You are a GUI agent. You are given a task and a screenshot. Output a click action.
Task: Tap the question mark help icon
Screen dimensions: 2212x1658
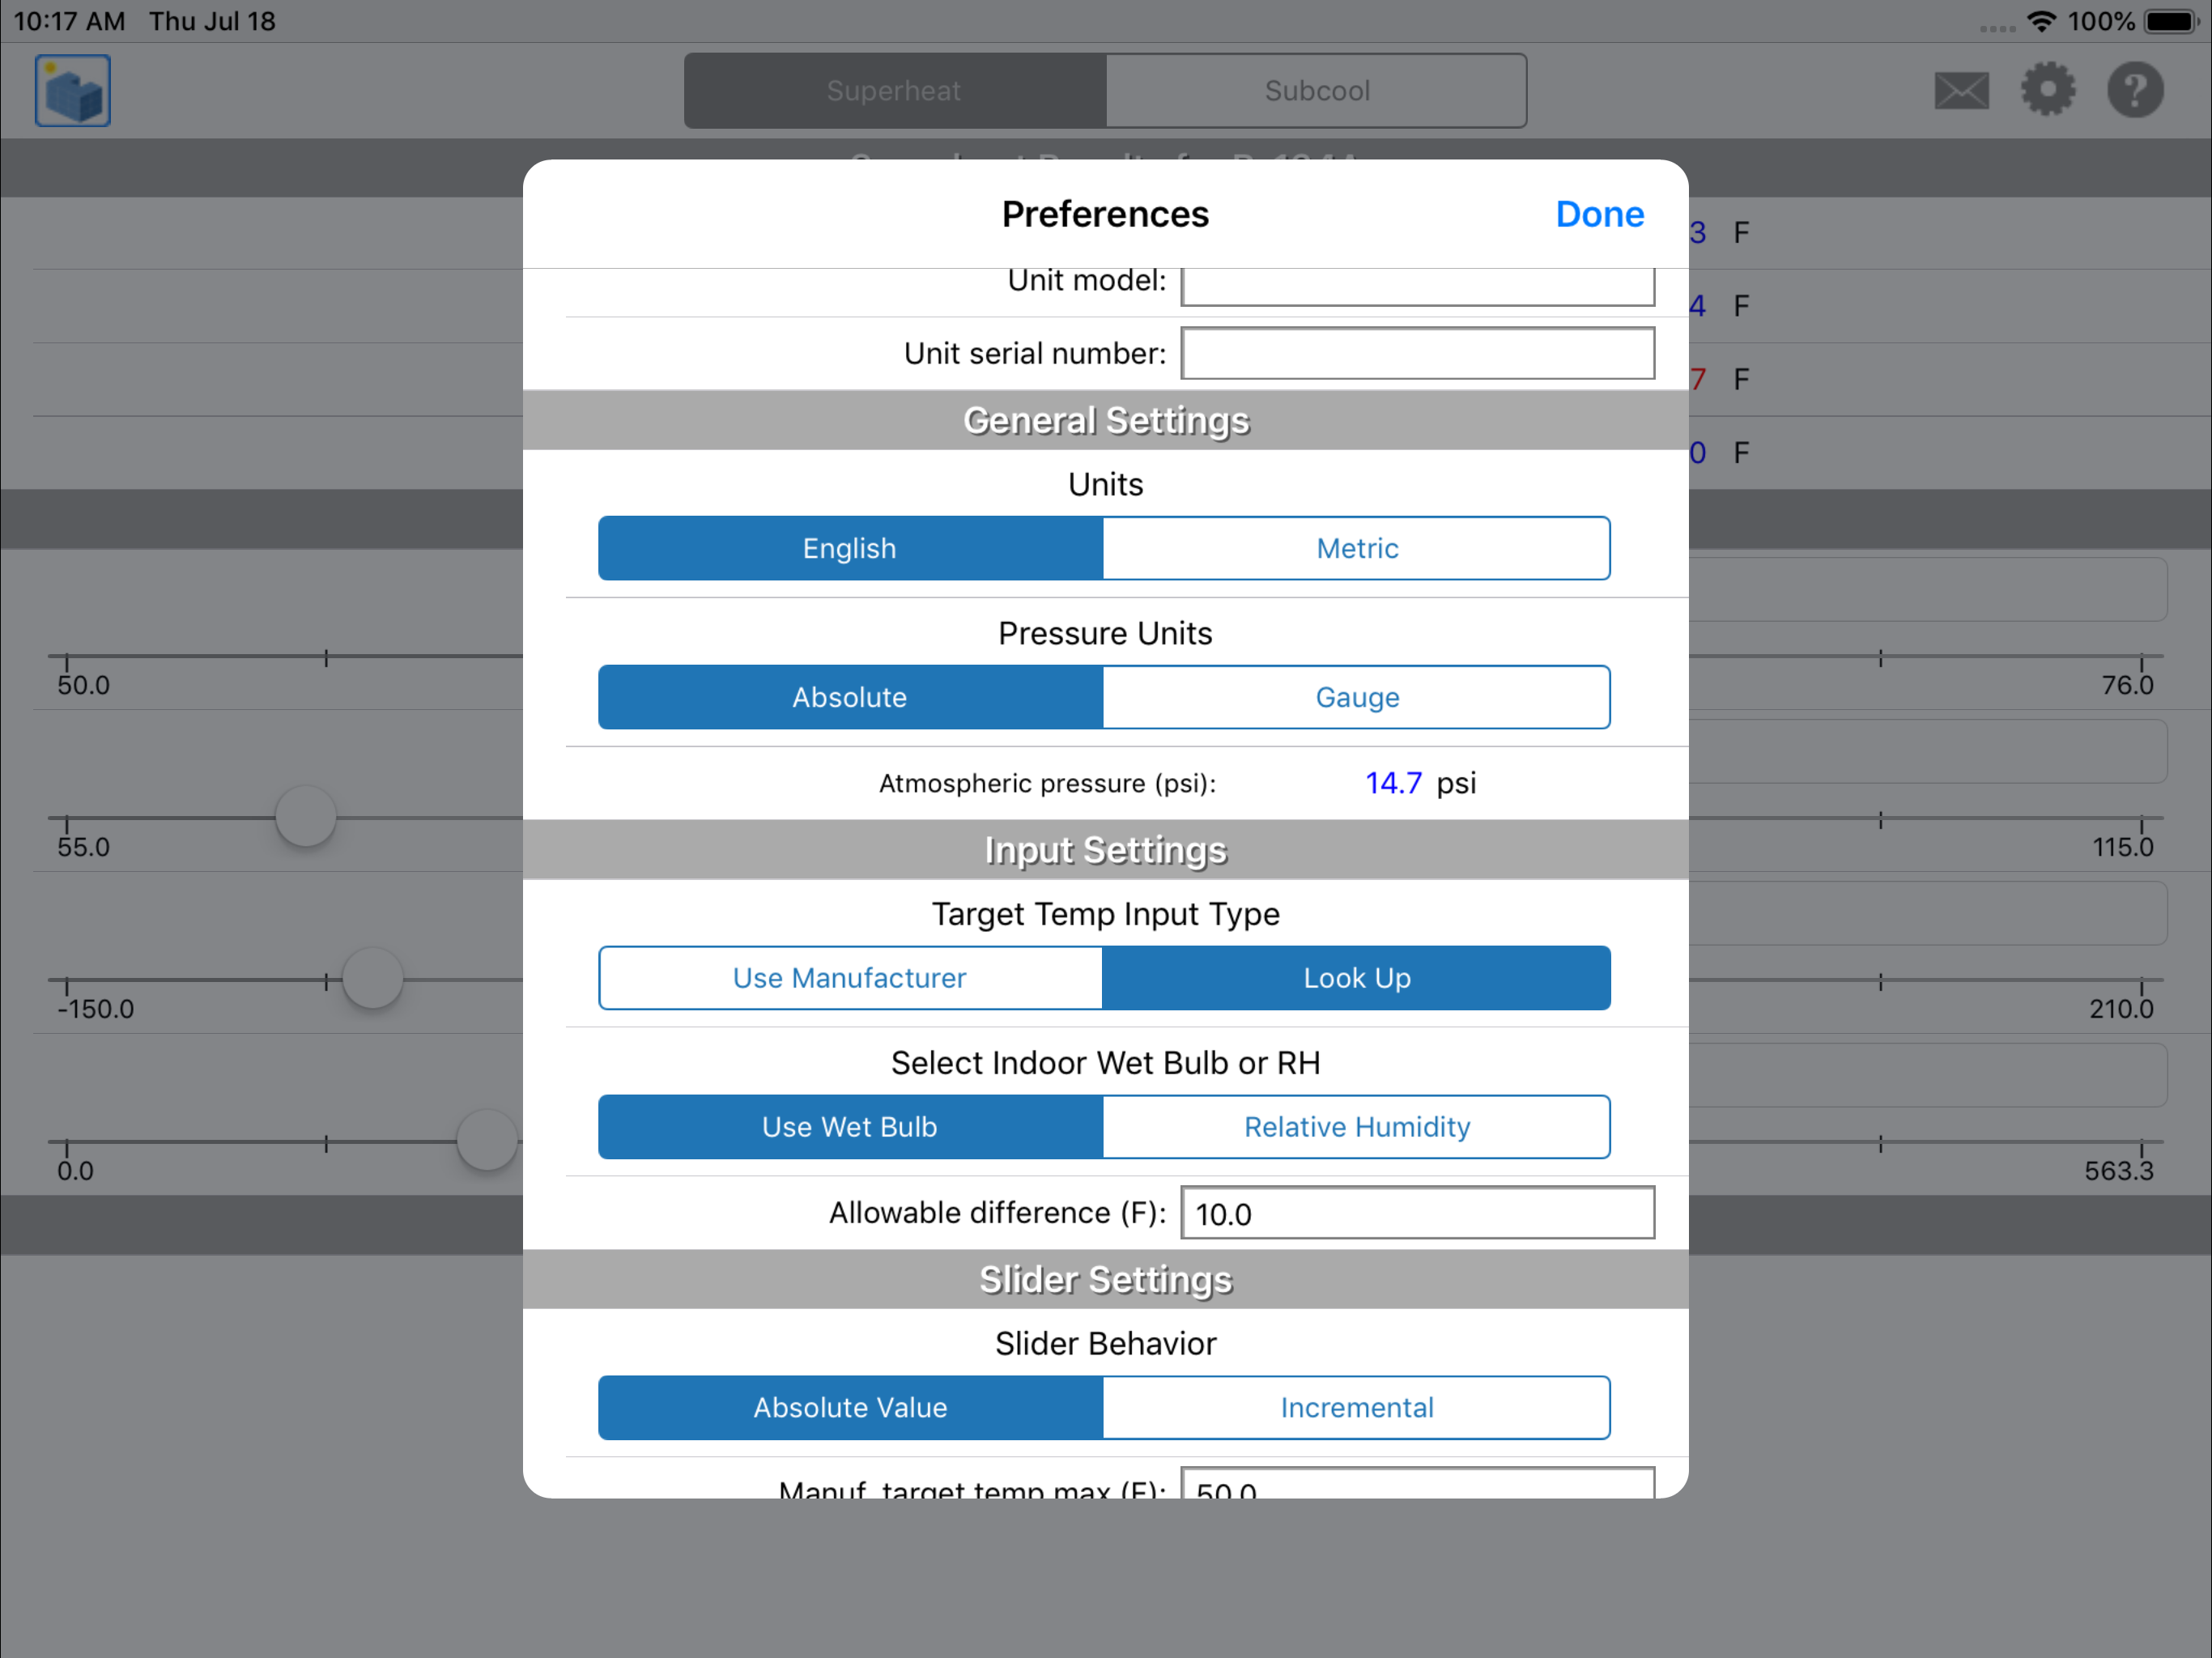coord(2134,90)
